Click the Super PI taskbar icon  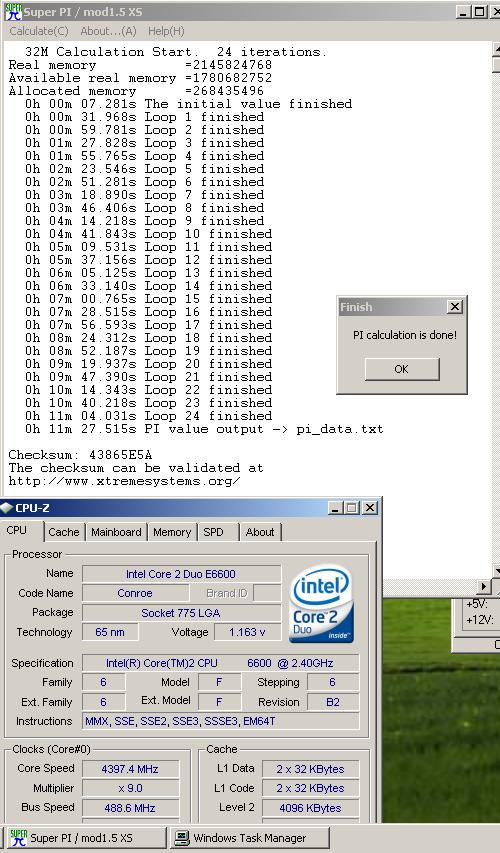click(18, 838)
